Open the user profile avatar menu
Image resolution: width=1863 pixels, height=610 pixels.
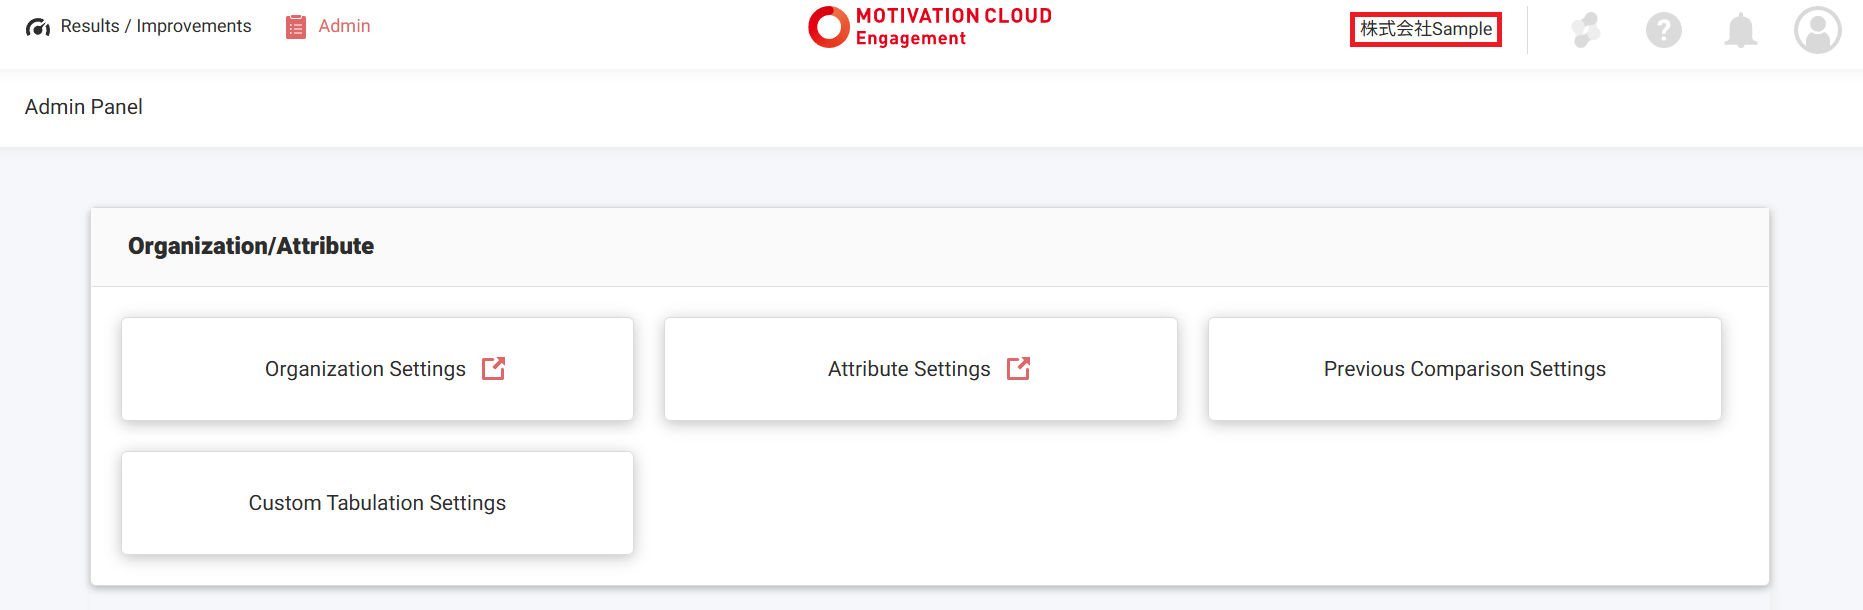(x=1817, y=30)
